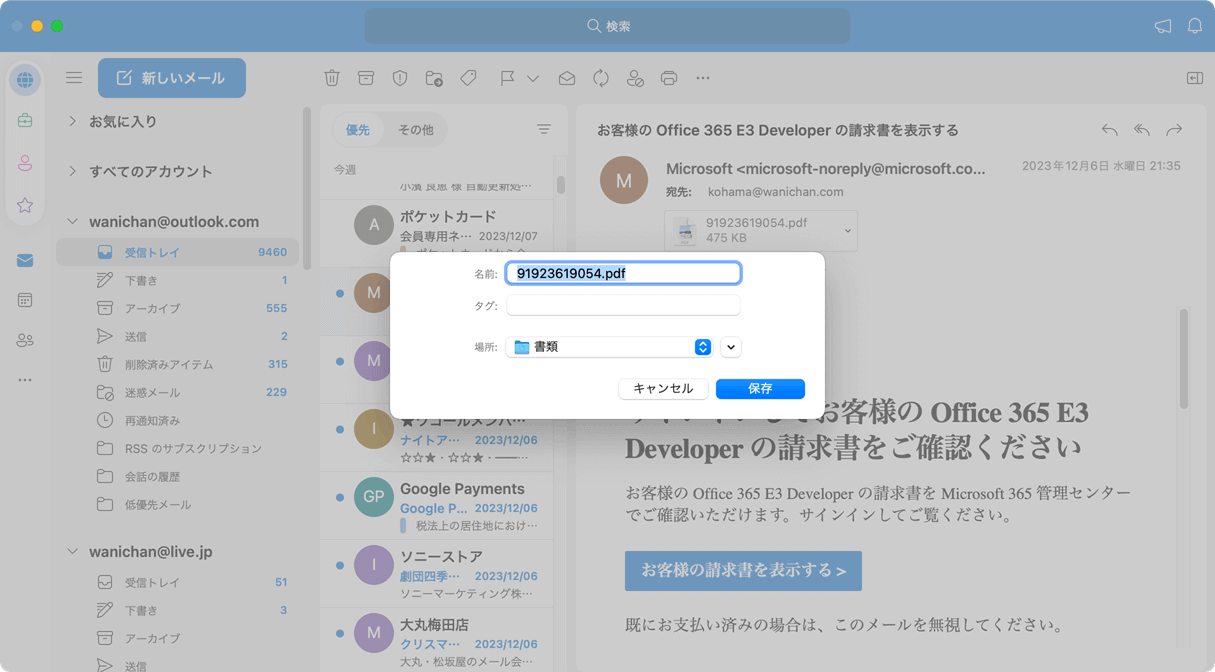Viewport: 1215px width, 672px height.
Task: Select Archive (アーカイブ) folder with 555
Action: pyautogui.click(x=179, y=308)
